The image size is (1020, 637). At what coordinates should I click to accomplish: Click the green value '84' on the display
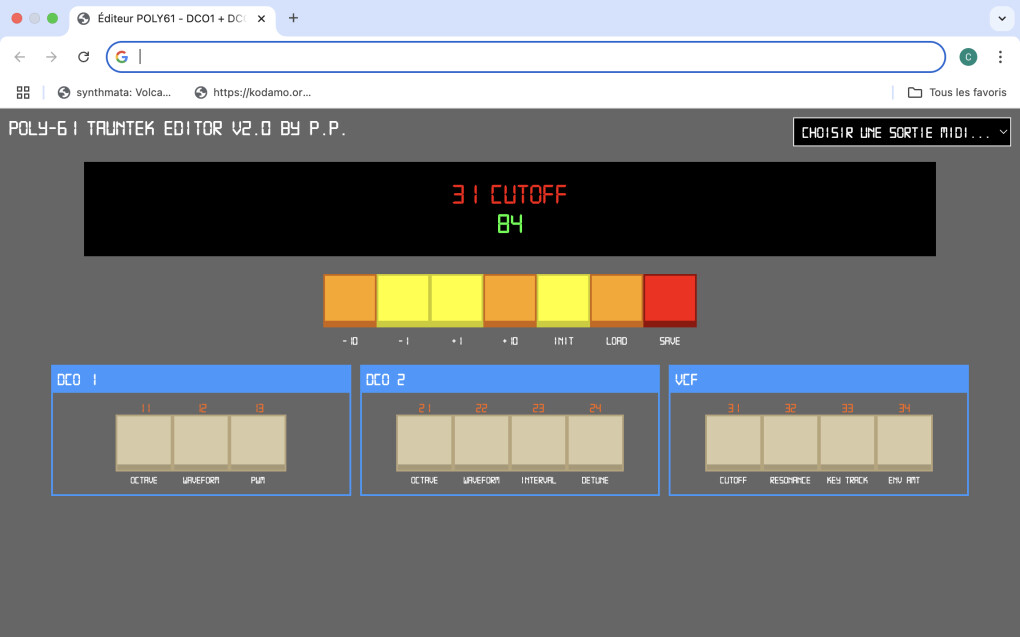coord(510,224)
